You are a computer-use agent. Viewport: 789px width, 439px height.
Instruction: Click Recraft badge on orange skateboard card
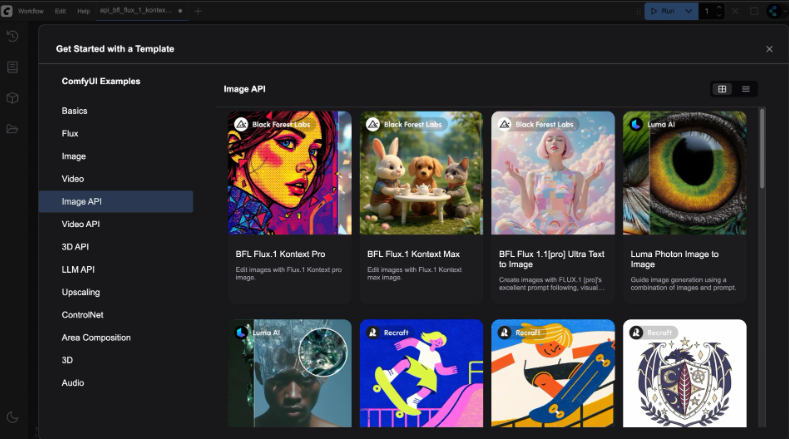tap(521, 332)
